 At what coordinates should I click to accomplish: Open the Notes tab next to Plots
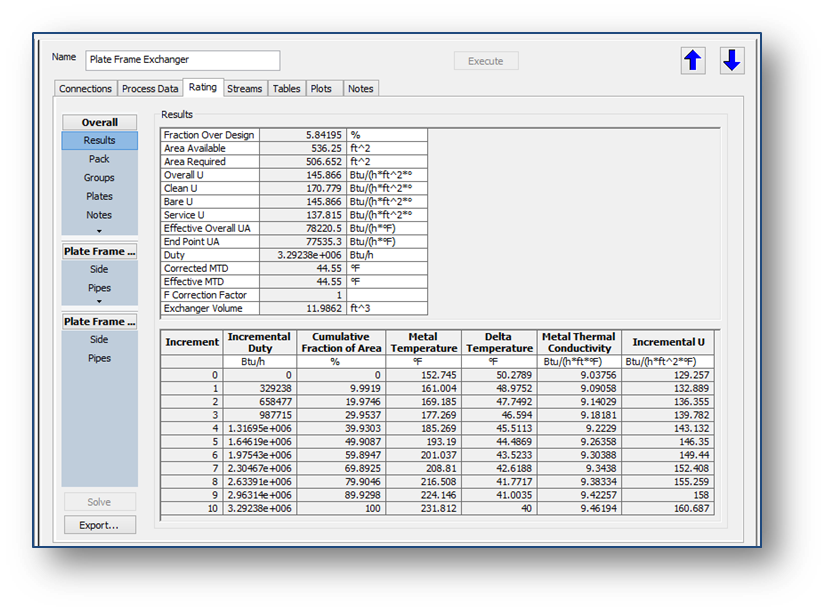(x=361, y=89)
